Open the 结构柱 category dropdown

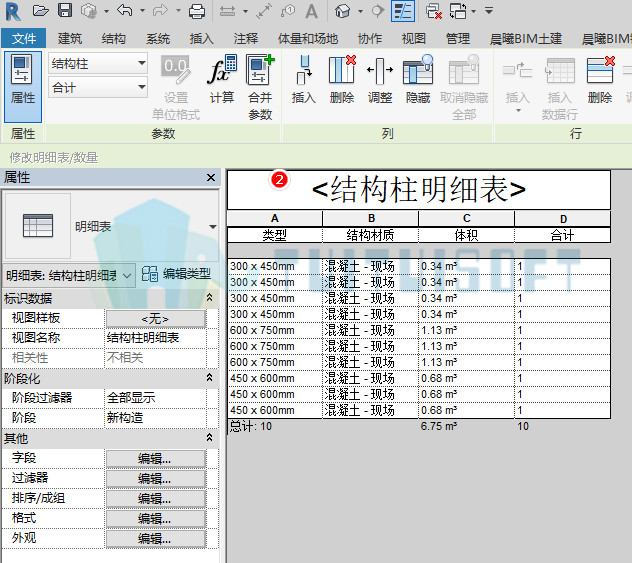98,63
